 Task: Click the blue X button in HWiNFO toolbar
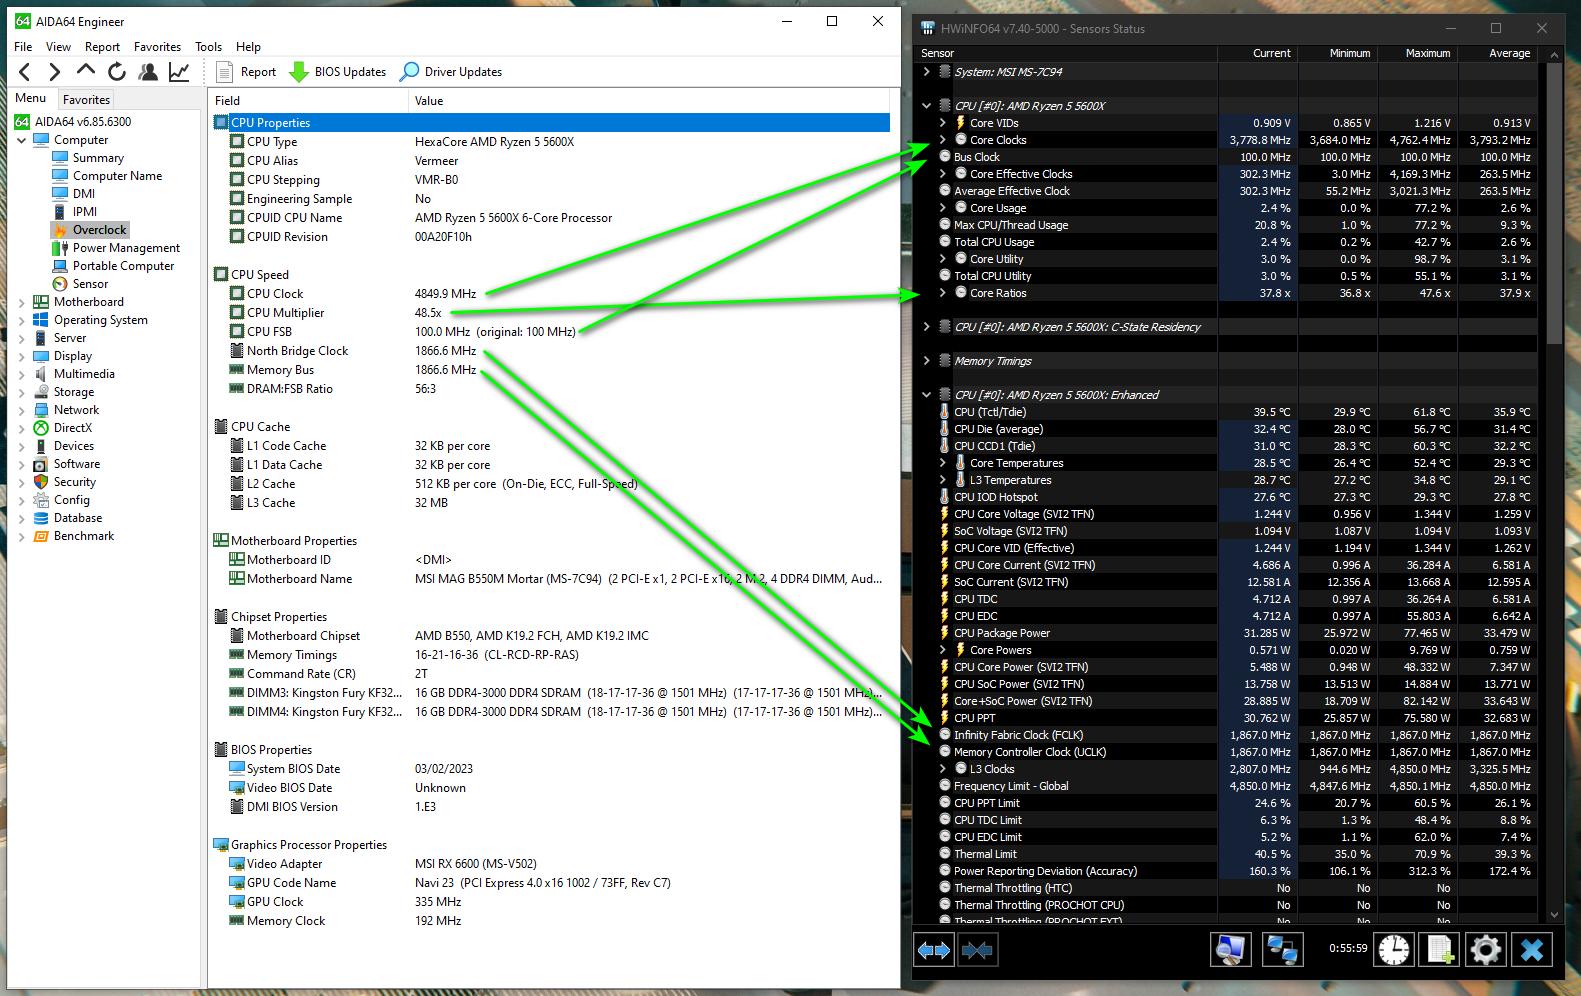click(1532, 949)
